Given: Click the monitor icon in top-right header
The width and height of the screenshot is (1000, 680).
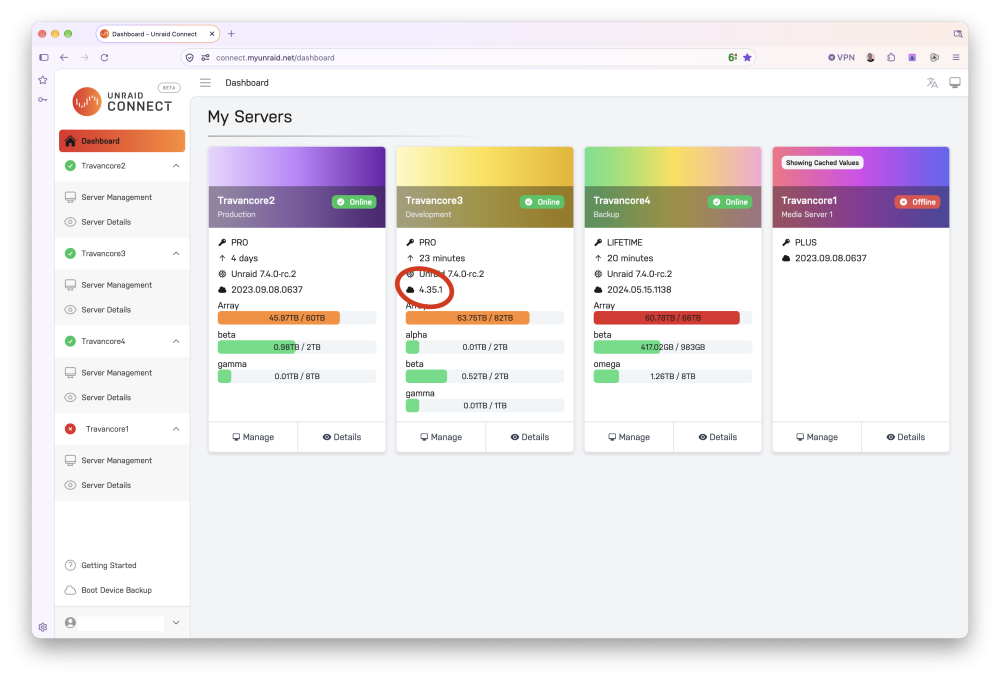Looking at the screenshot, I should (x=955, y=83).
